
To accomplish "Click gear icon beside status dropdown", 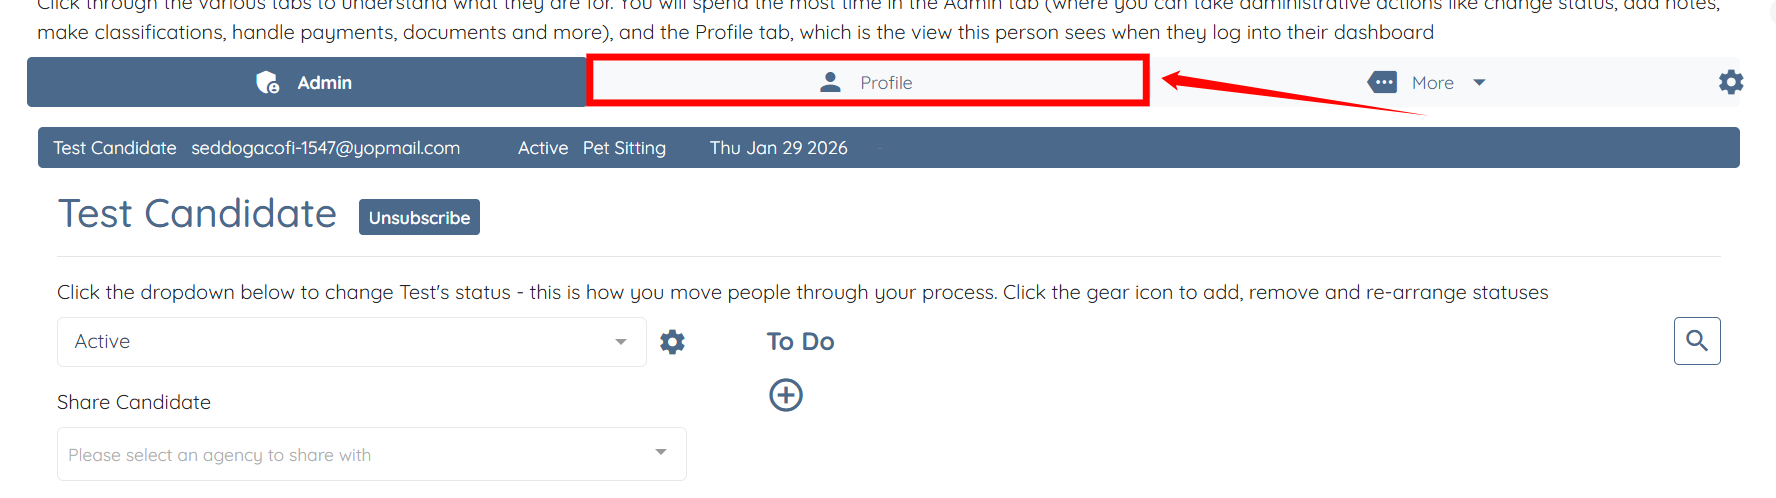I will tap(673, 342).
